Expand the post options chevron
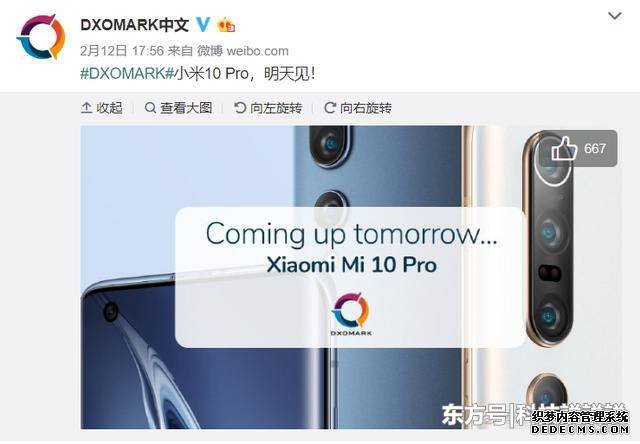The image size is (640, 444). click(615, 16)
